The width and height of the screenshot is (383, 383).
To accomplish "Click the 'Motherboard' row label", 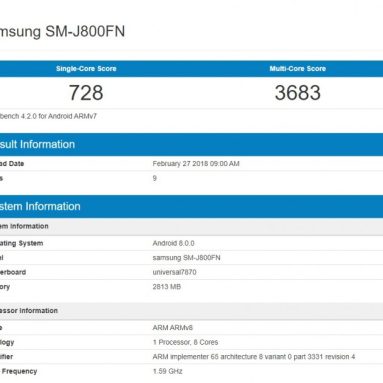I will tap(13, 272).
